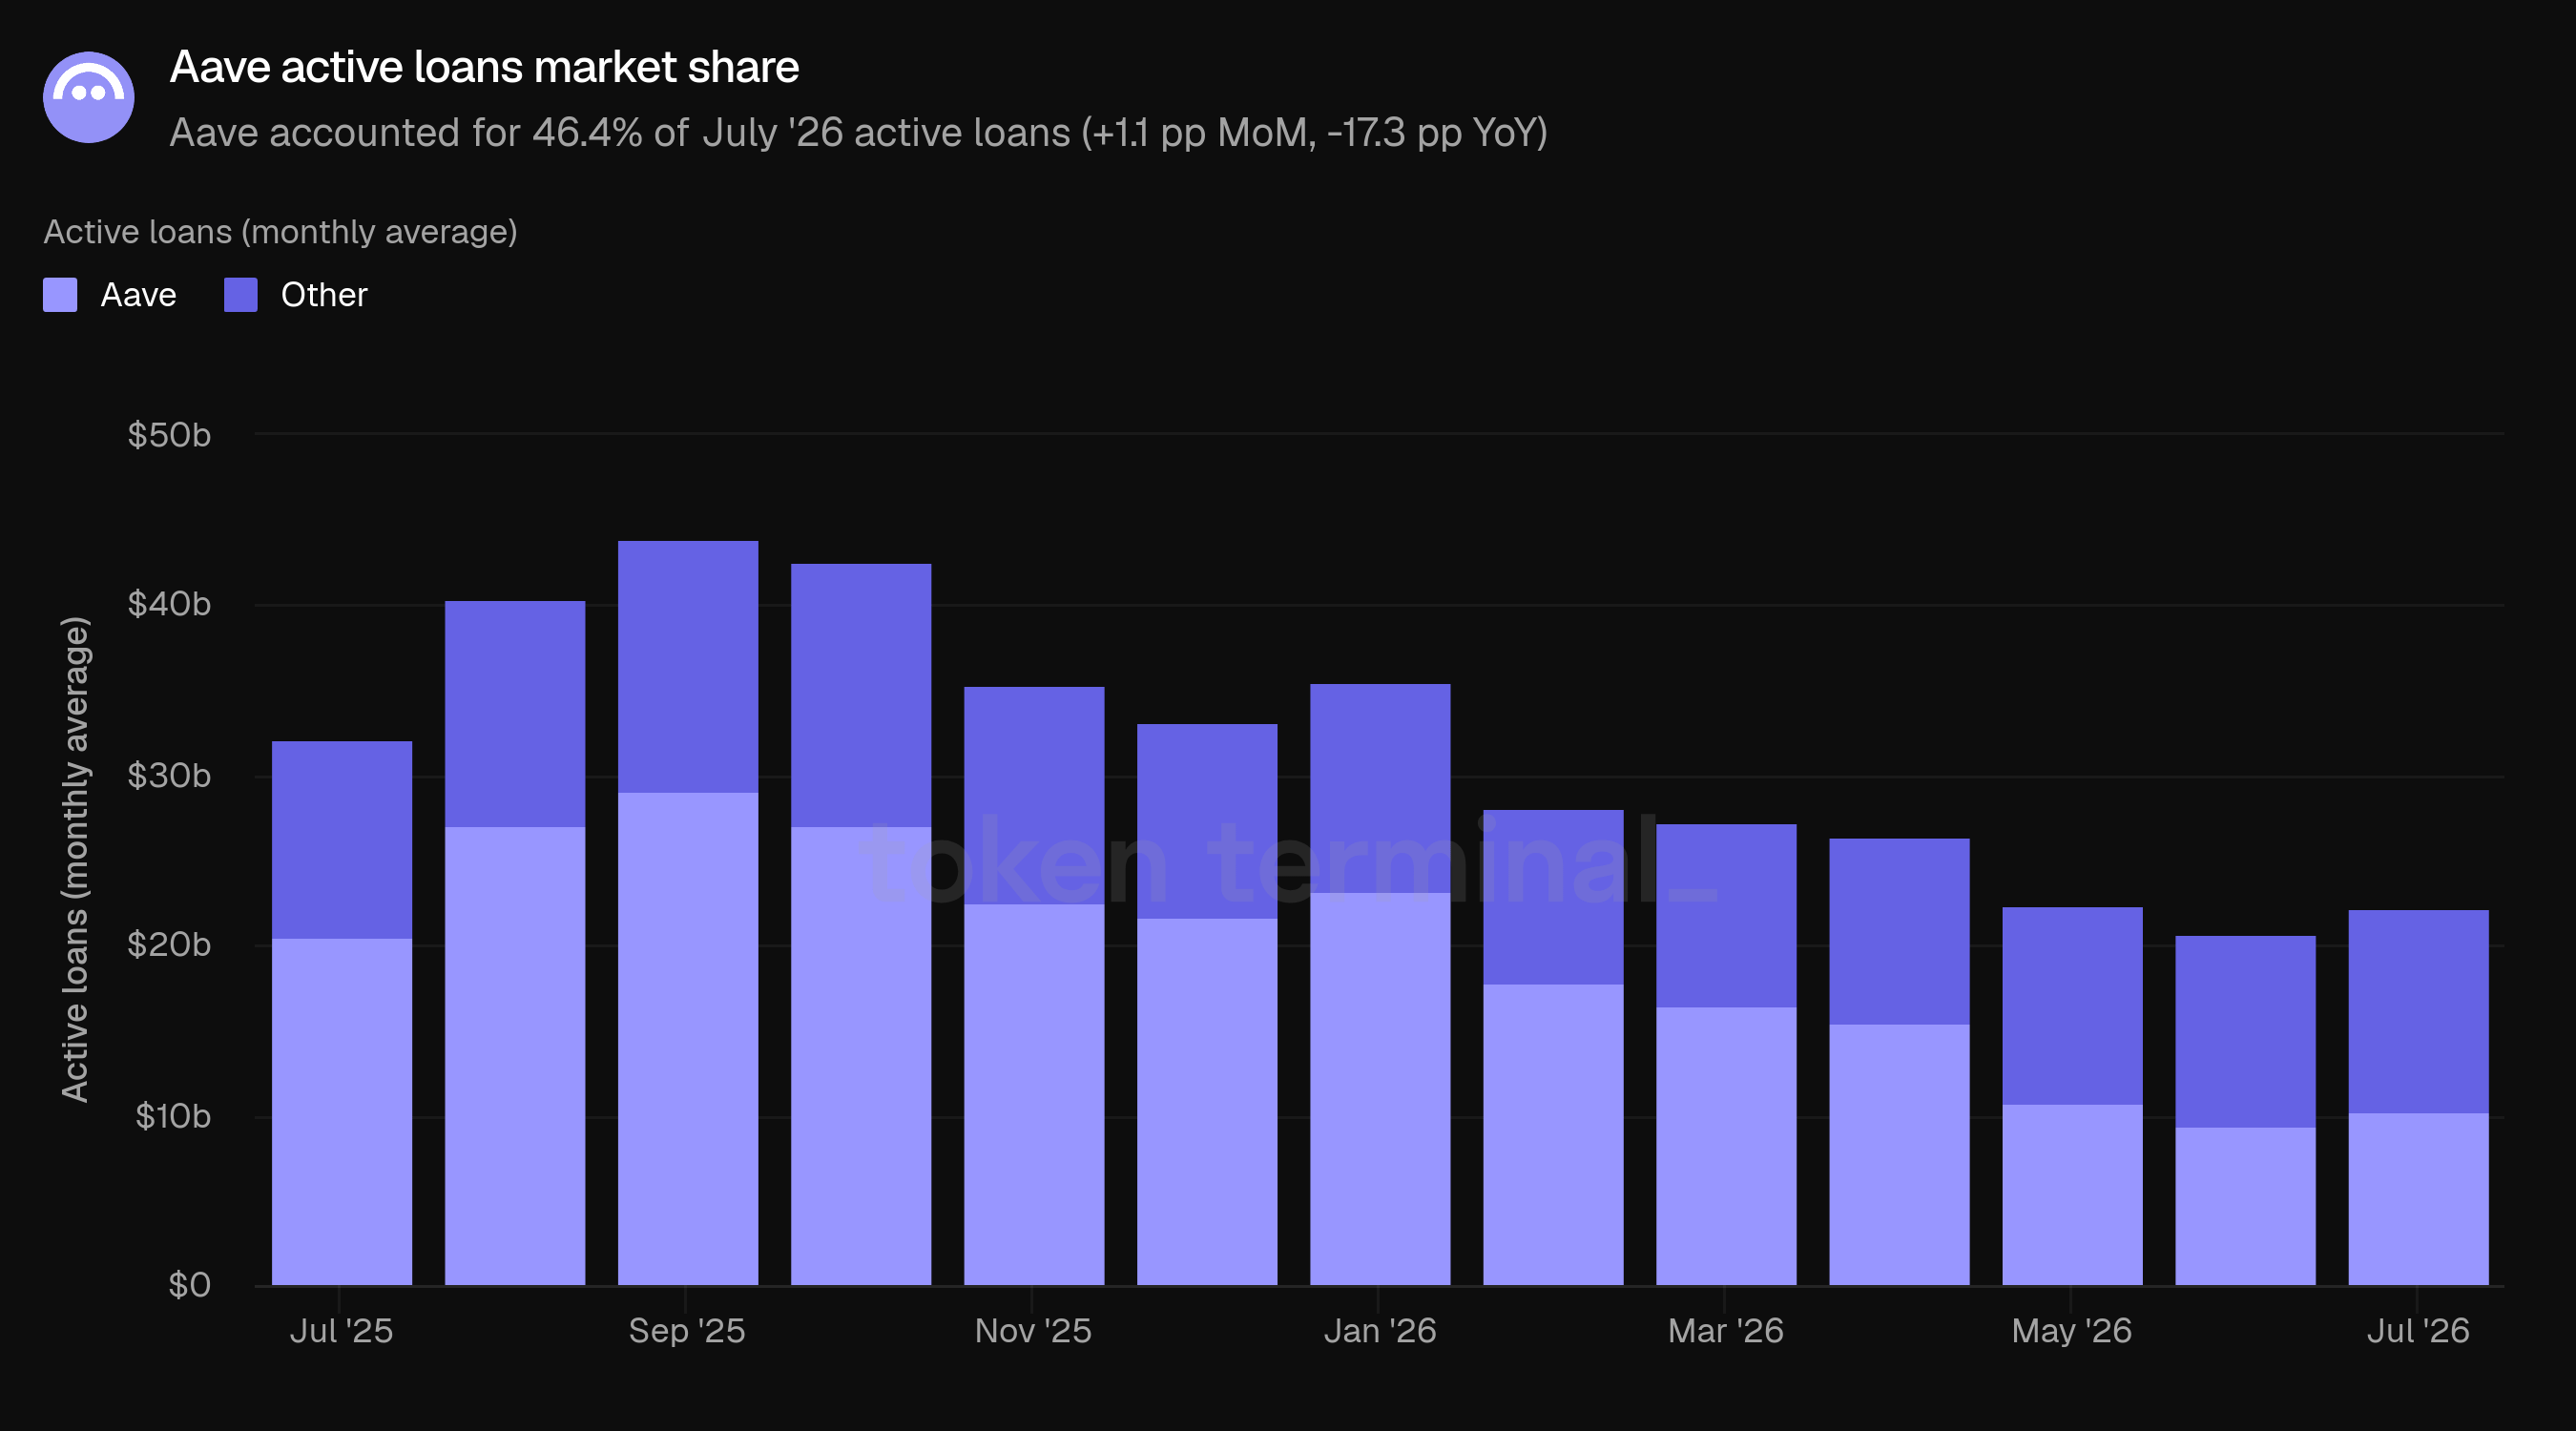This screenshot has width=2576, height=1431.
Task: Click the Other segment of the Aug '25 bar
Action: (515, 714)
